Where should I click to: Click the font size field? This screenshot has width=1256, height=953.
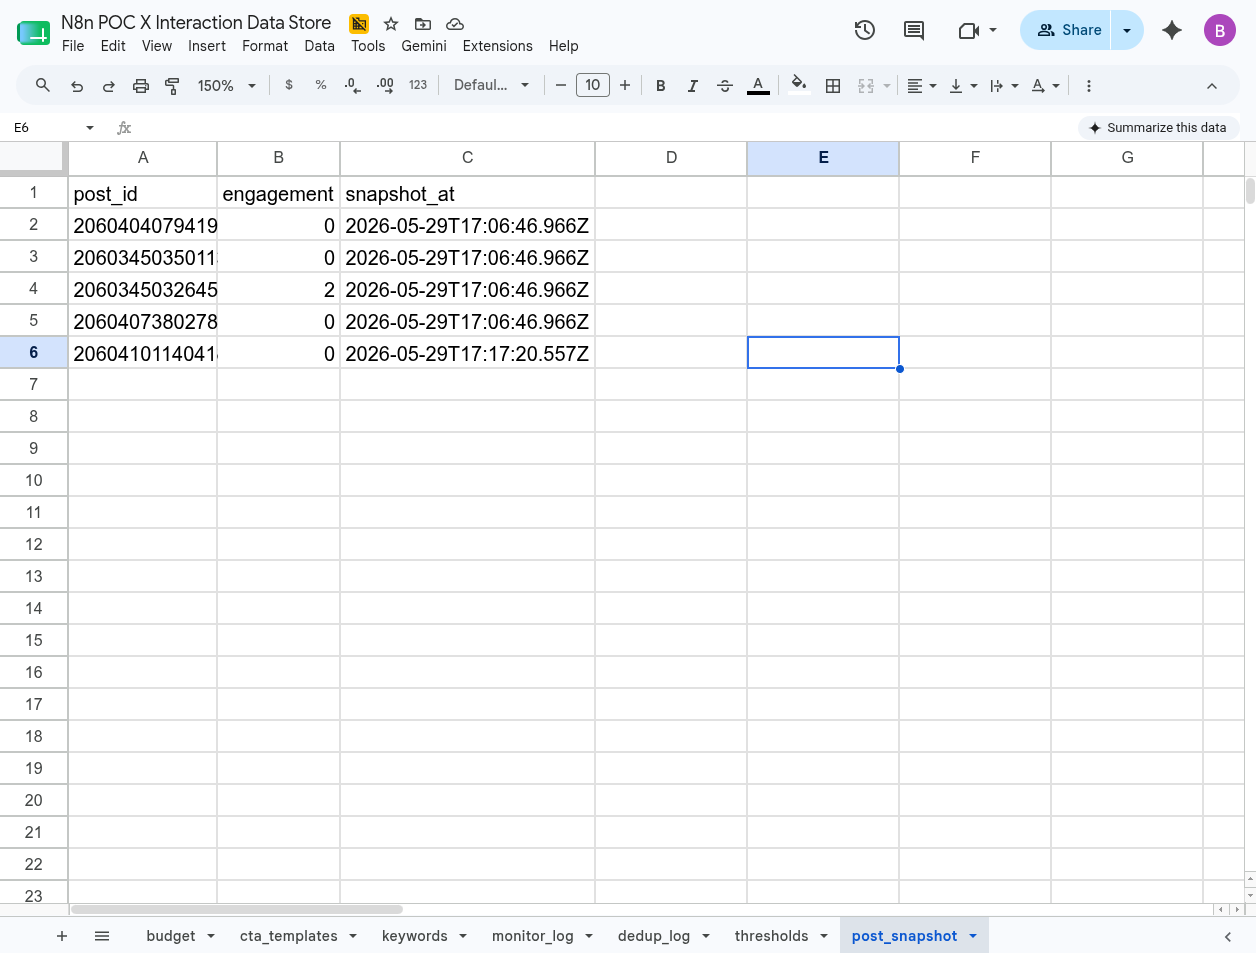point(593,86)
